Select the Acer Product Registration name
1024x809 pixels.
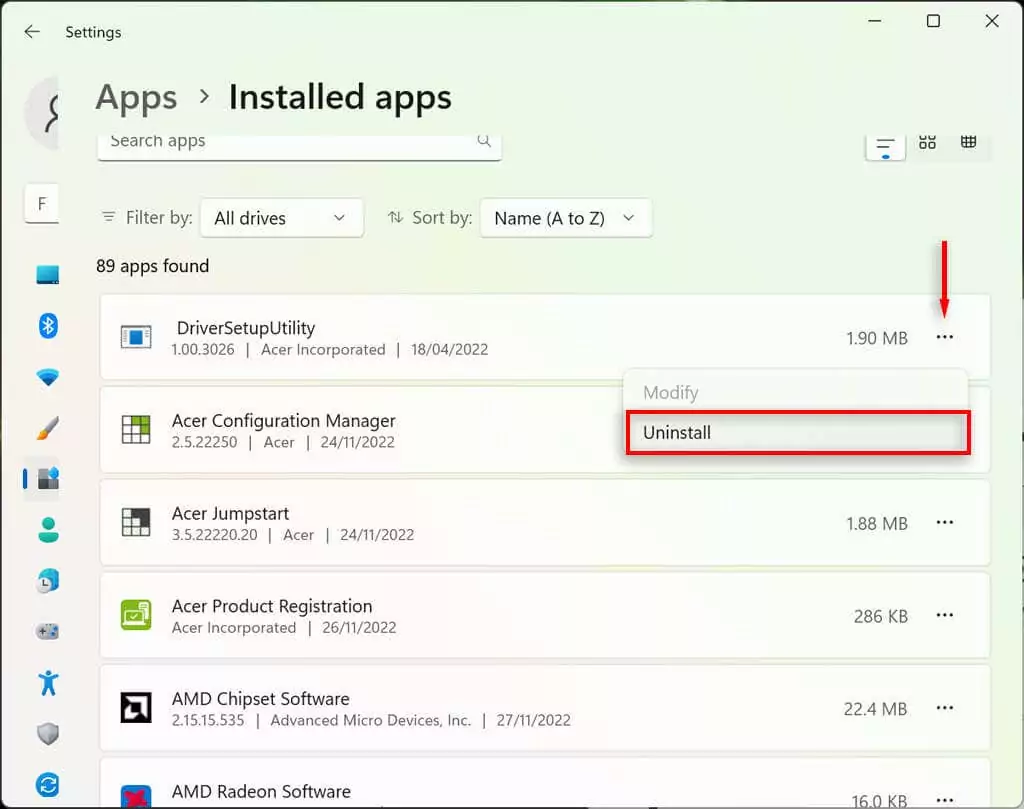pyautogui.click(x=272, y=606)
